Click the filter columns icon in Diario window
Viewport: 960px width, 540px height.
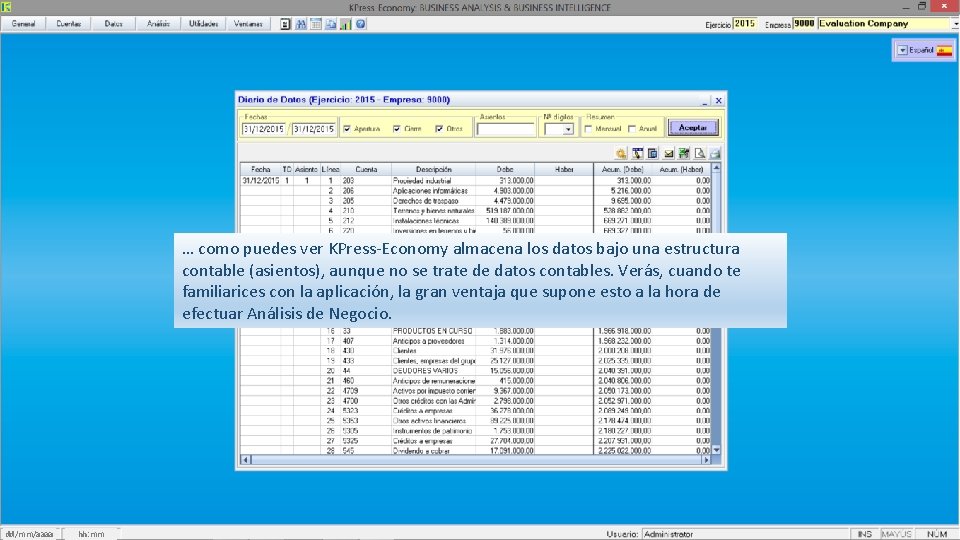637,154
